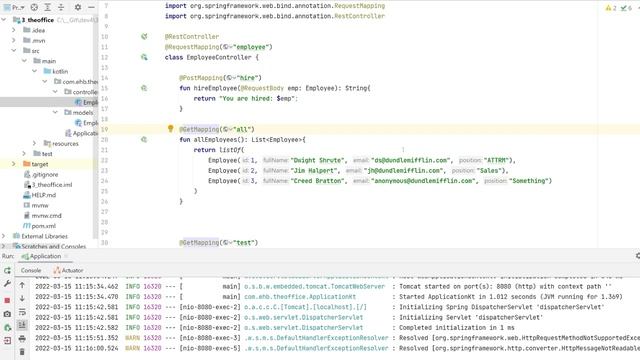Open Project tool window gear options
The width and height of the screenshot is (640, 360).
(x=78, y=7)
